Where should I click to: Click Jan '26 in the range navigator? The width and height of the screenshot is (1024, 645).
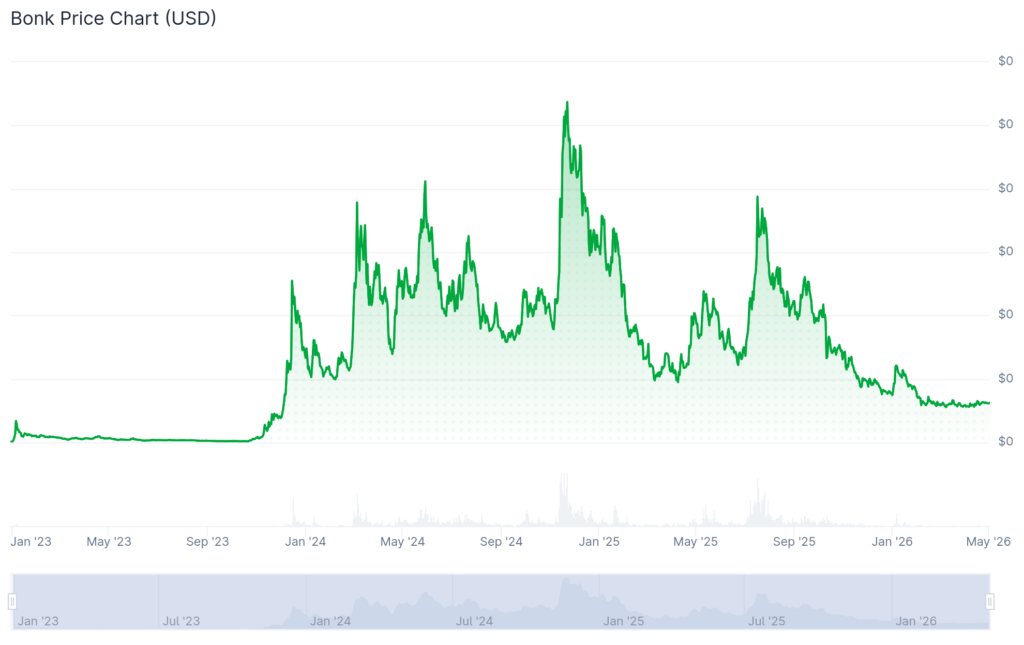click(916, 621)
